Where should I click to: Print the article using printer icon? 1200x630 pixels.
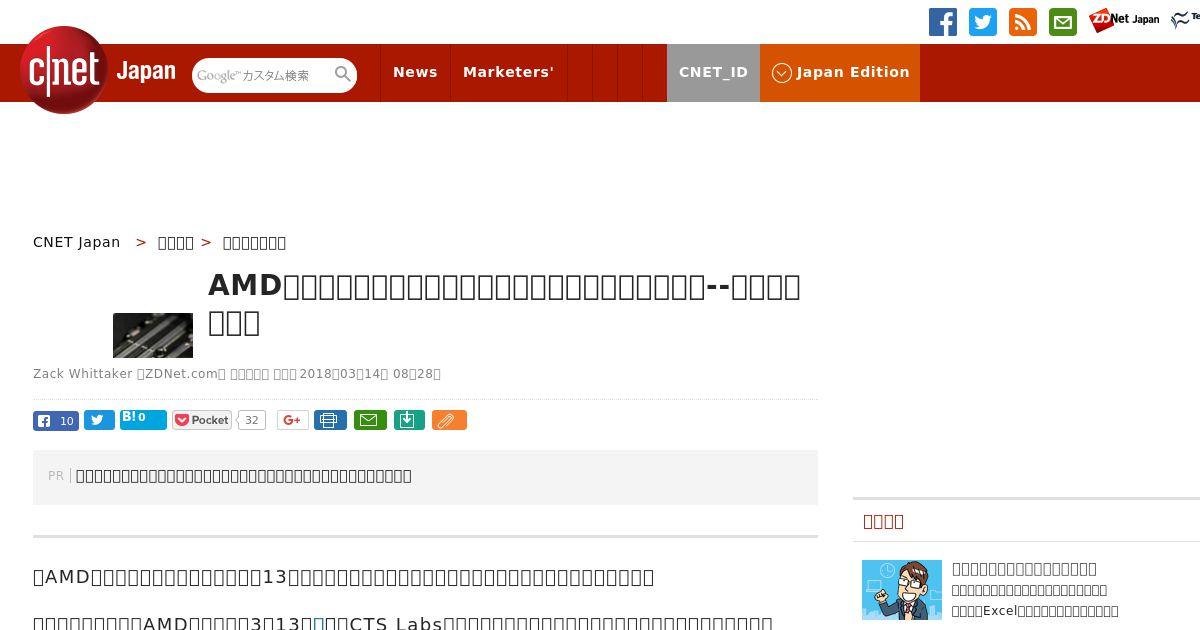[330, 420]
